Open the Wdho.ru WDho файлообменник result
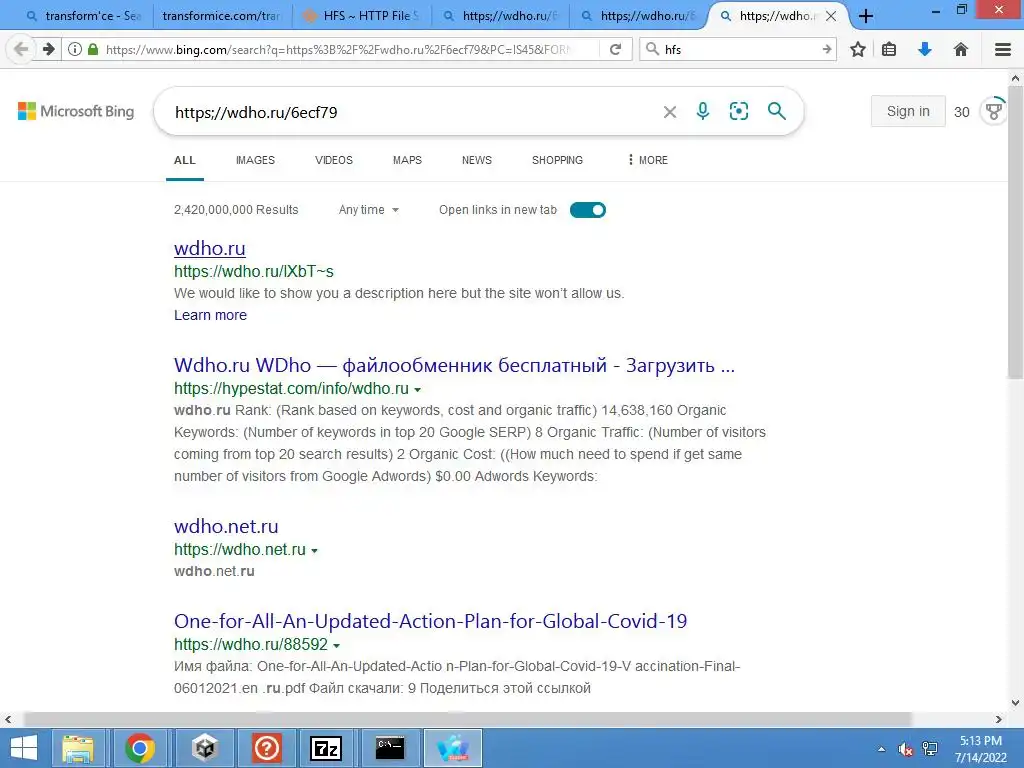 (x=455, y=365)
